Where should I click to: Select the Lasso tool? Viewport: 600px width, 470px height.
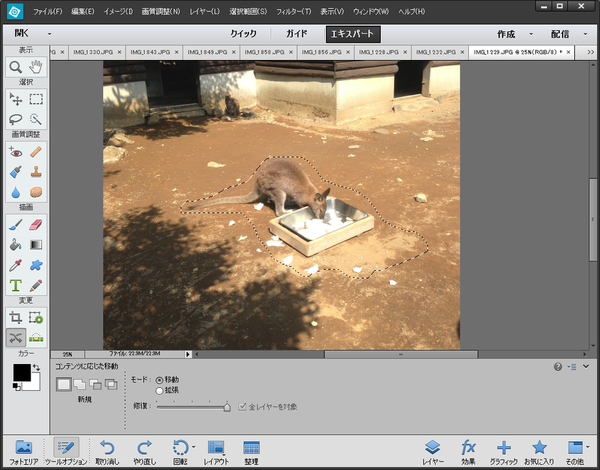(16, 119)
